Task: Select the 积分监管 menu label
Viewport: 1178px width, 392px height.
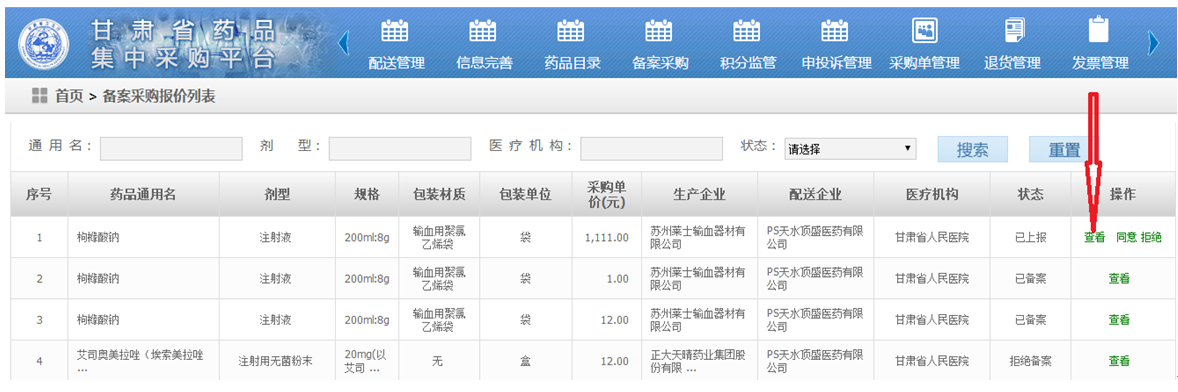Action: click(x=748, y=63)
